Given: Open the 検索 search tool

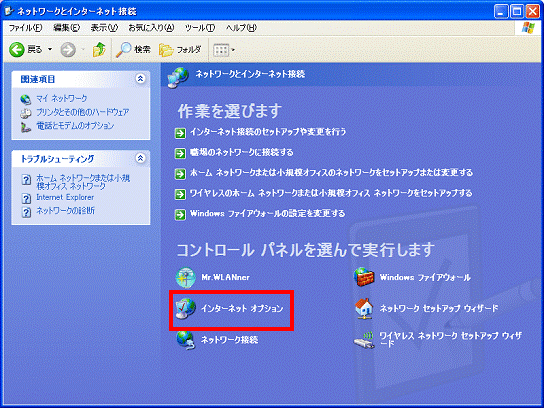Looking at the screenshot, I should point(133,50).
